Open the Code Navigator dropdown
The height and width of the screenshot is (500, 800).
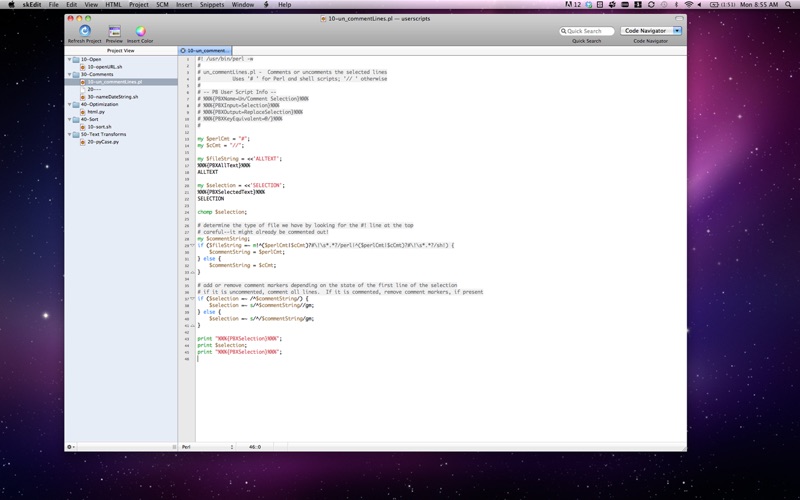pos(651,31)
